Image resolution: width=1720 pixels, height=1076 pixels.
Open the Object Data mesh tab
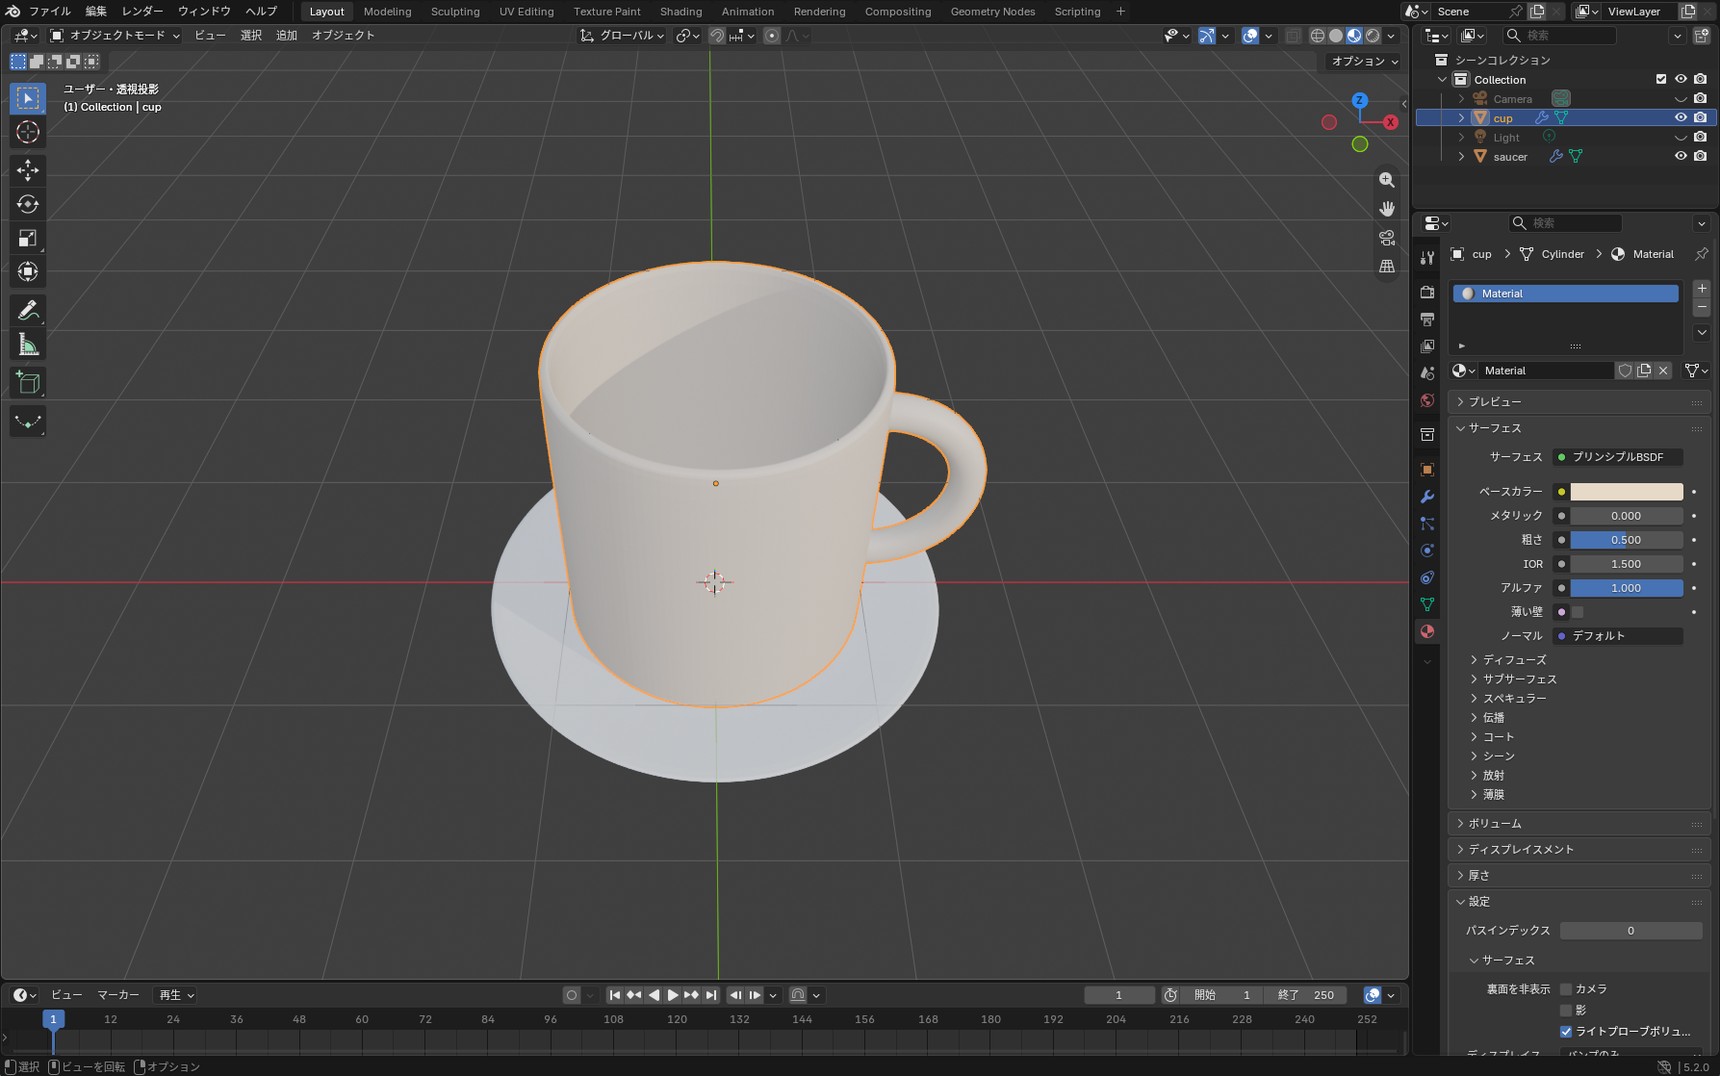pos(1427,604)
